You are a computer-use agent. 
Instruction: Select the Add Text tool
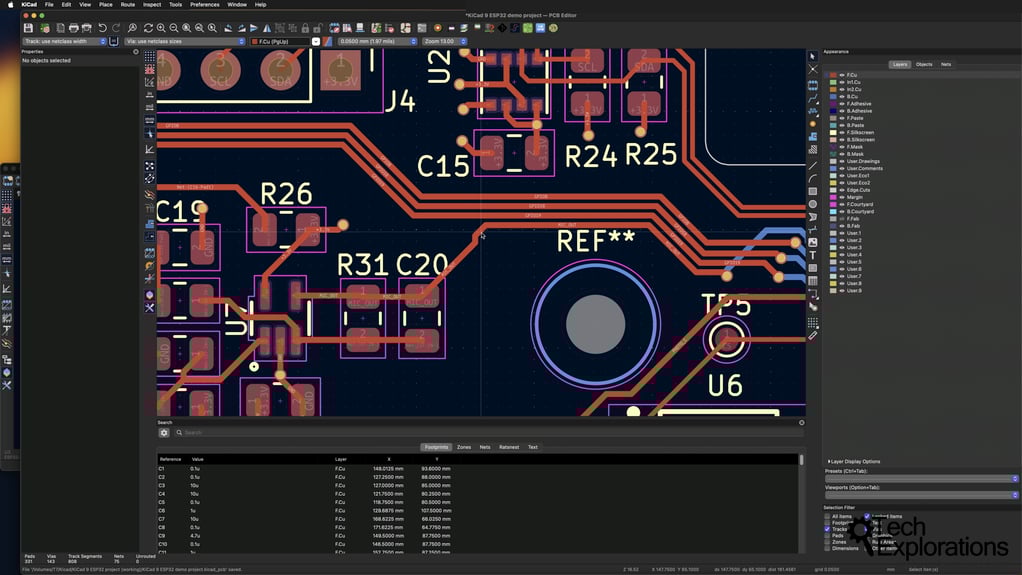click(813, 255)
